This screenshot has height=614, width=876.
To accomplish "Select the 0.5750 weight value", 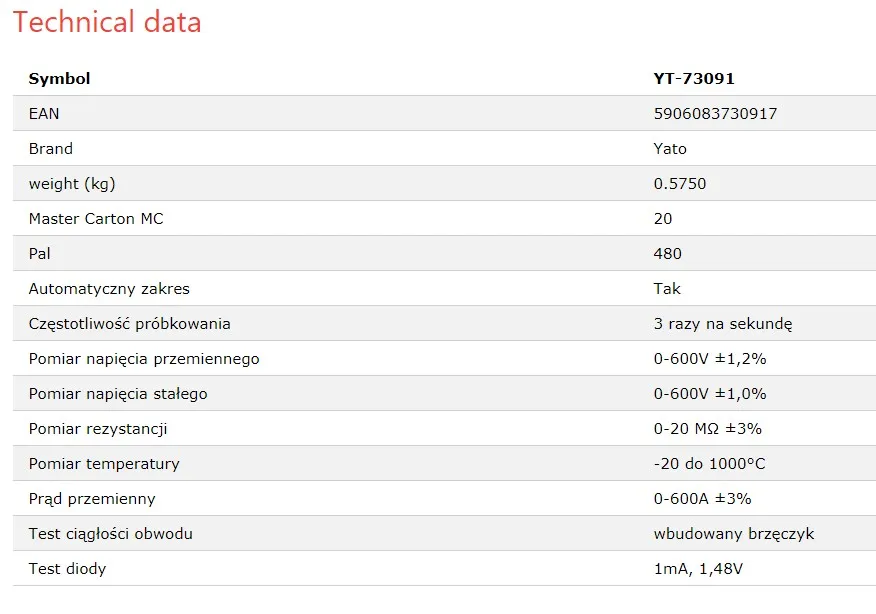I will (x=680, y=184).
